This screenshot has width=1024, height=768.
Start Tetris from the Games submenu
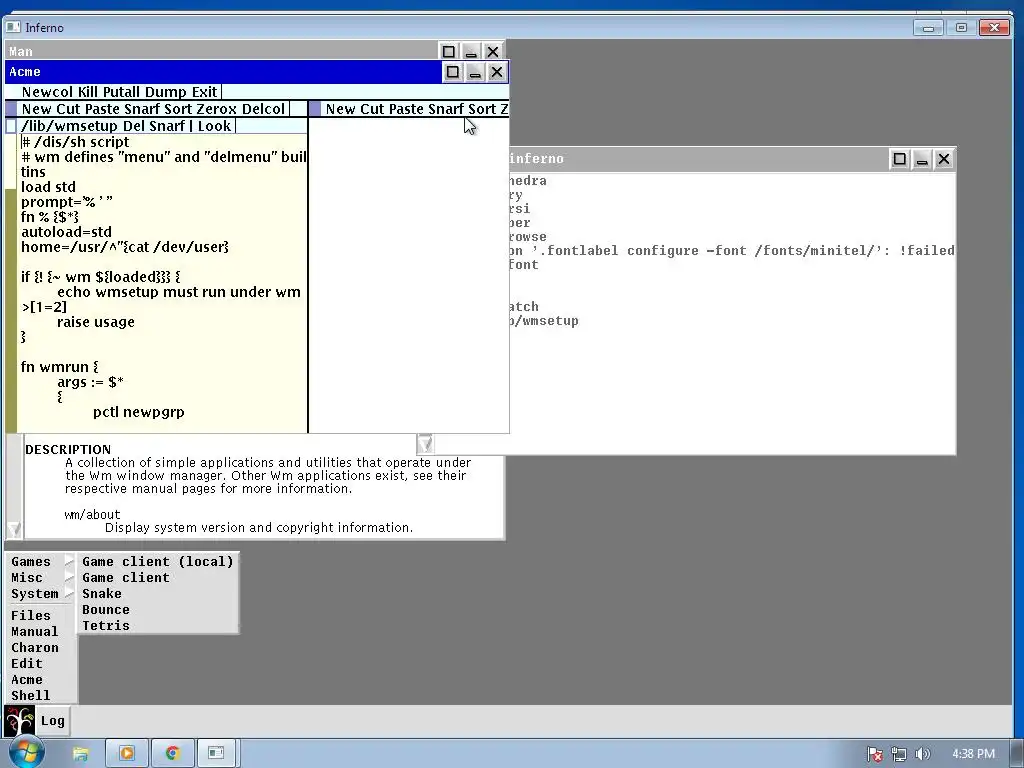coord(106,626)
